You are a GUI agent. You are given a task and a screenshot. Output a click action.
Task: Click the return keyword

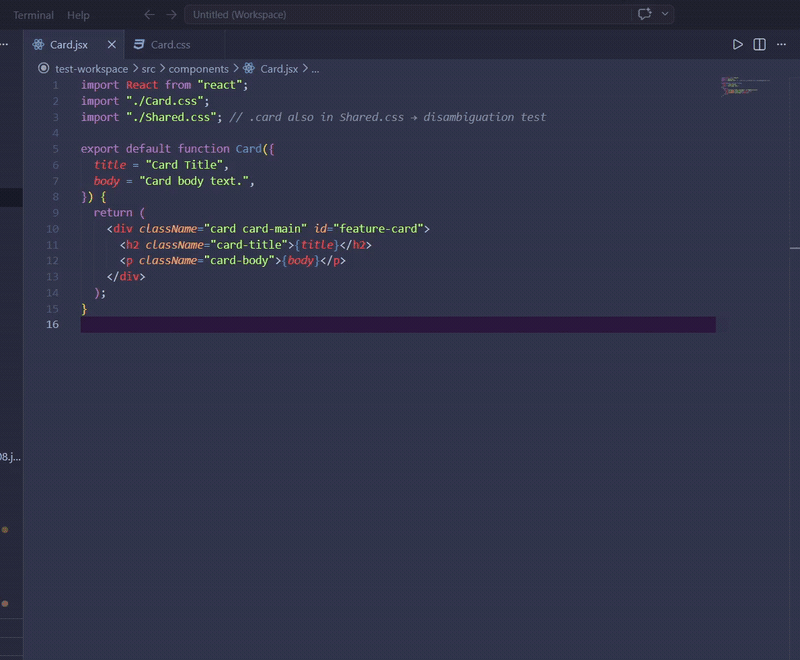pos(113,213)
